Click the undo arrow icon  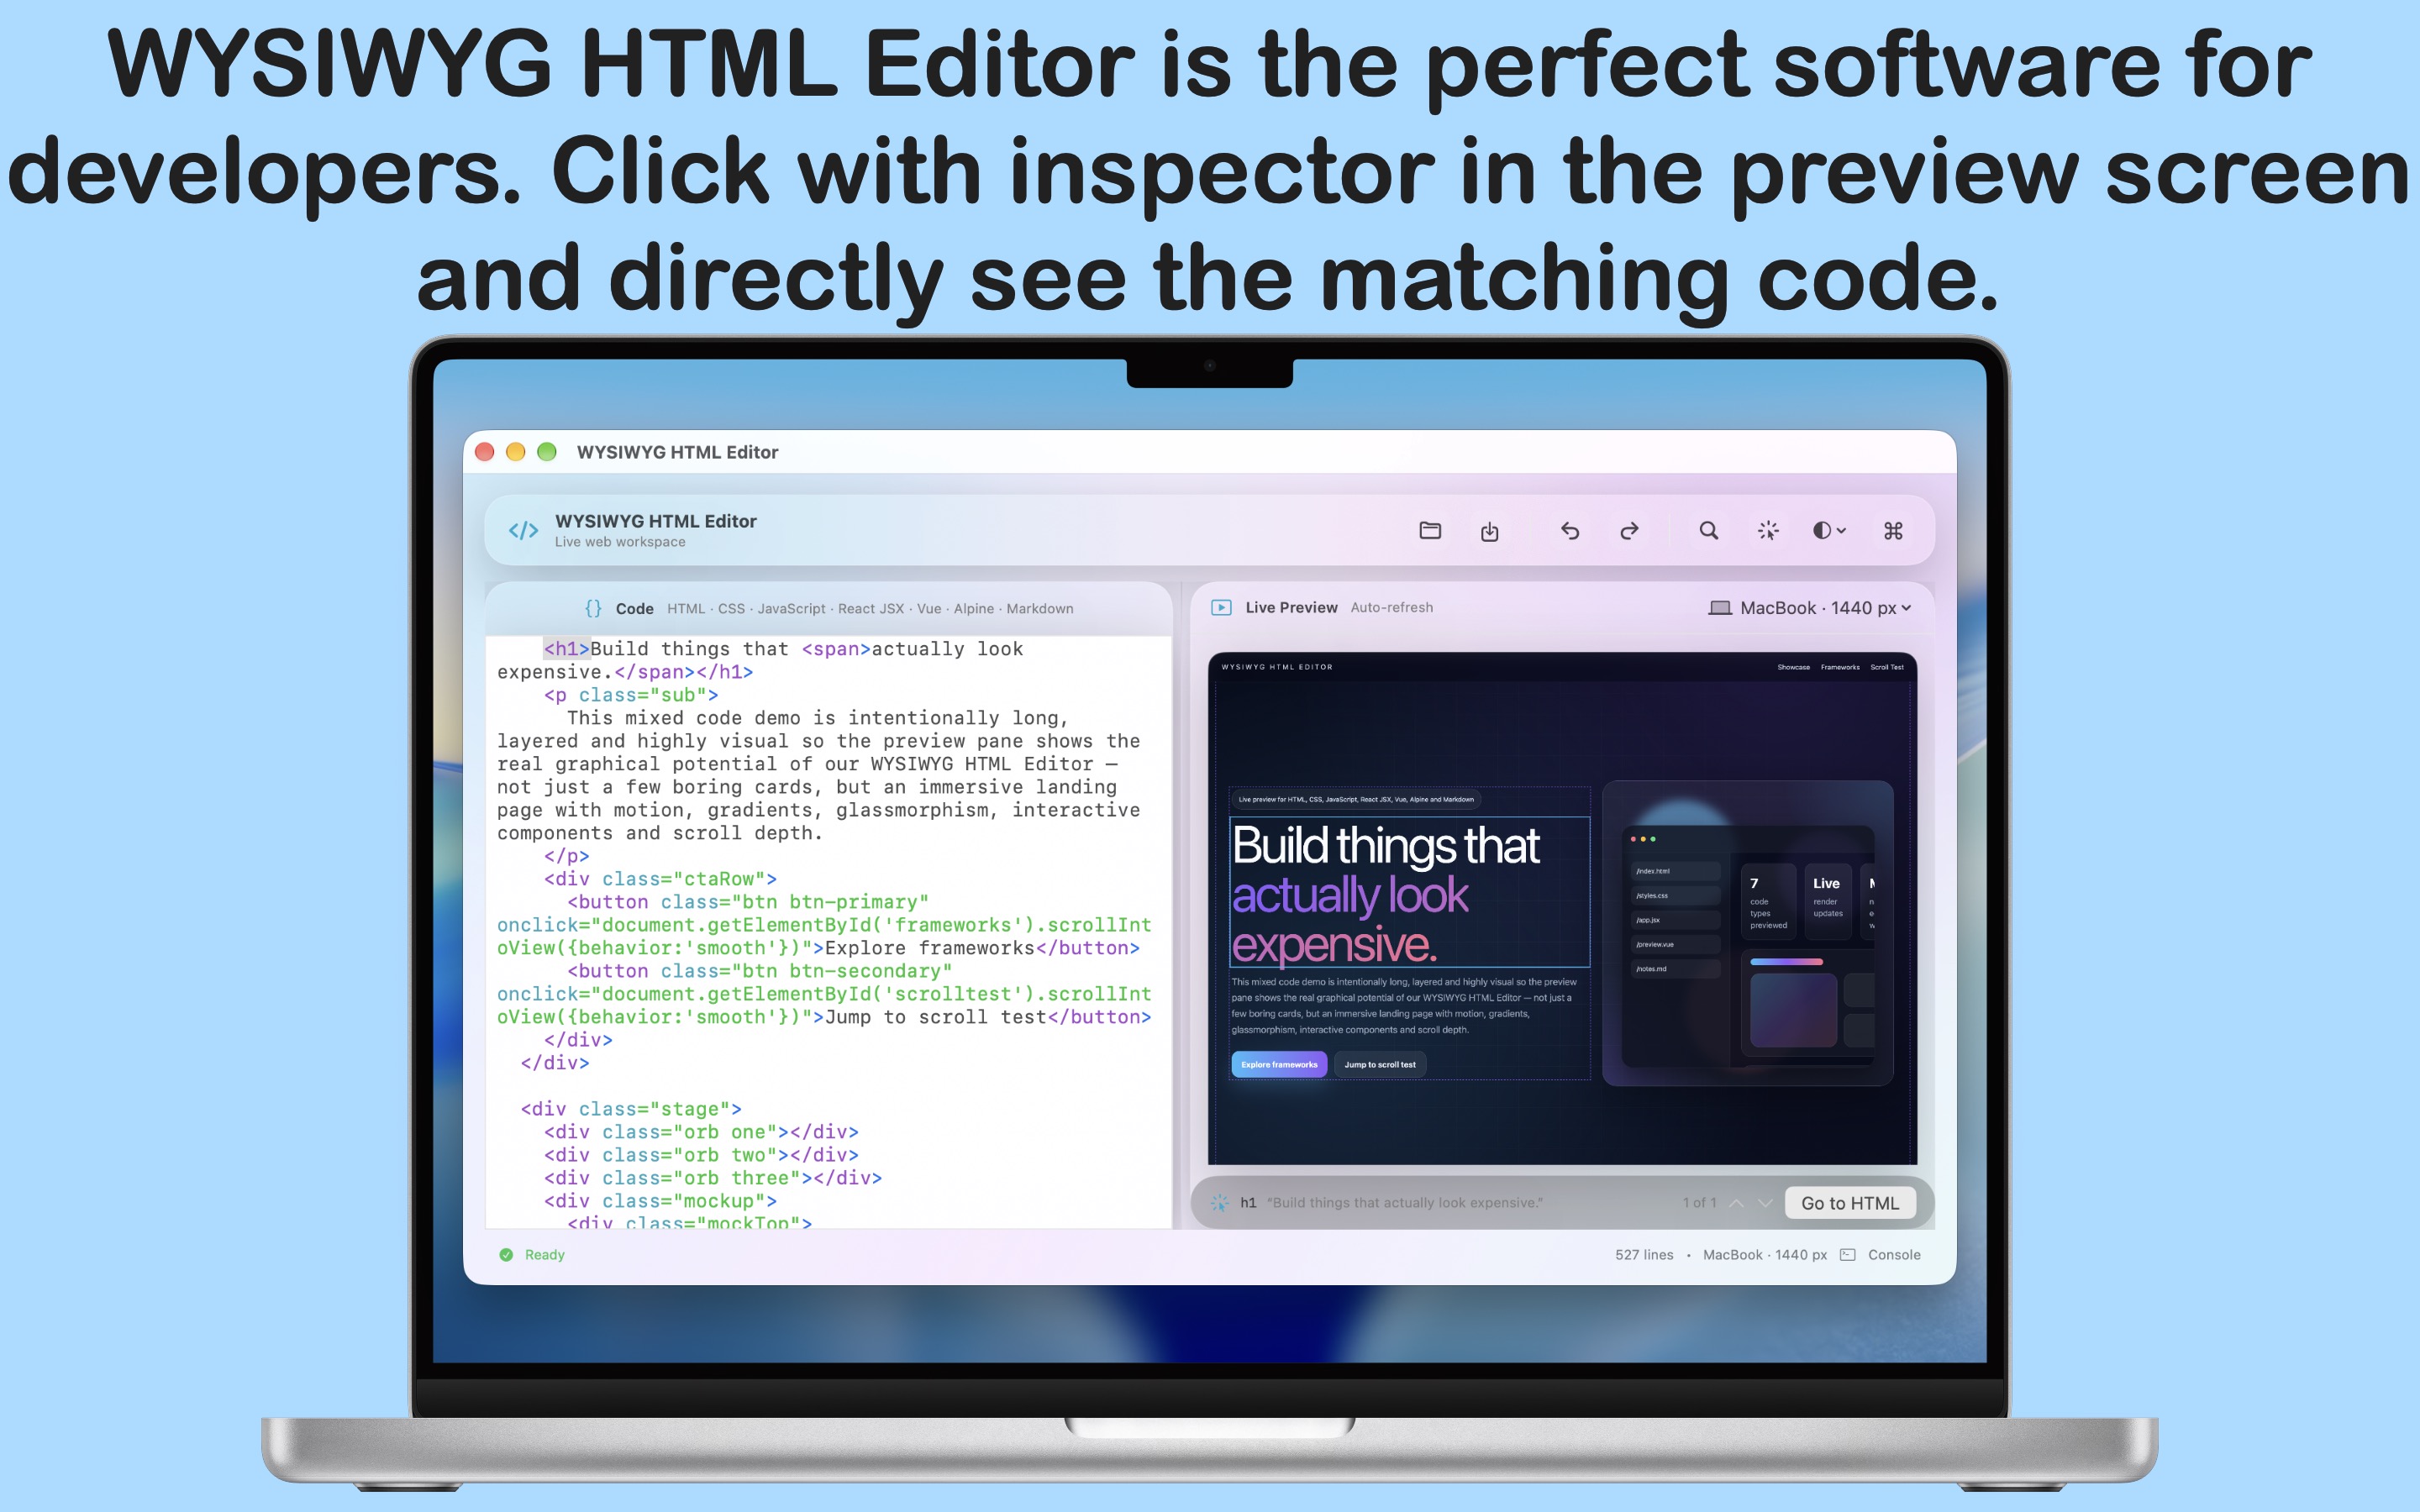1570,531
